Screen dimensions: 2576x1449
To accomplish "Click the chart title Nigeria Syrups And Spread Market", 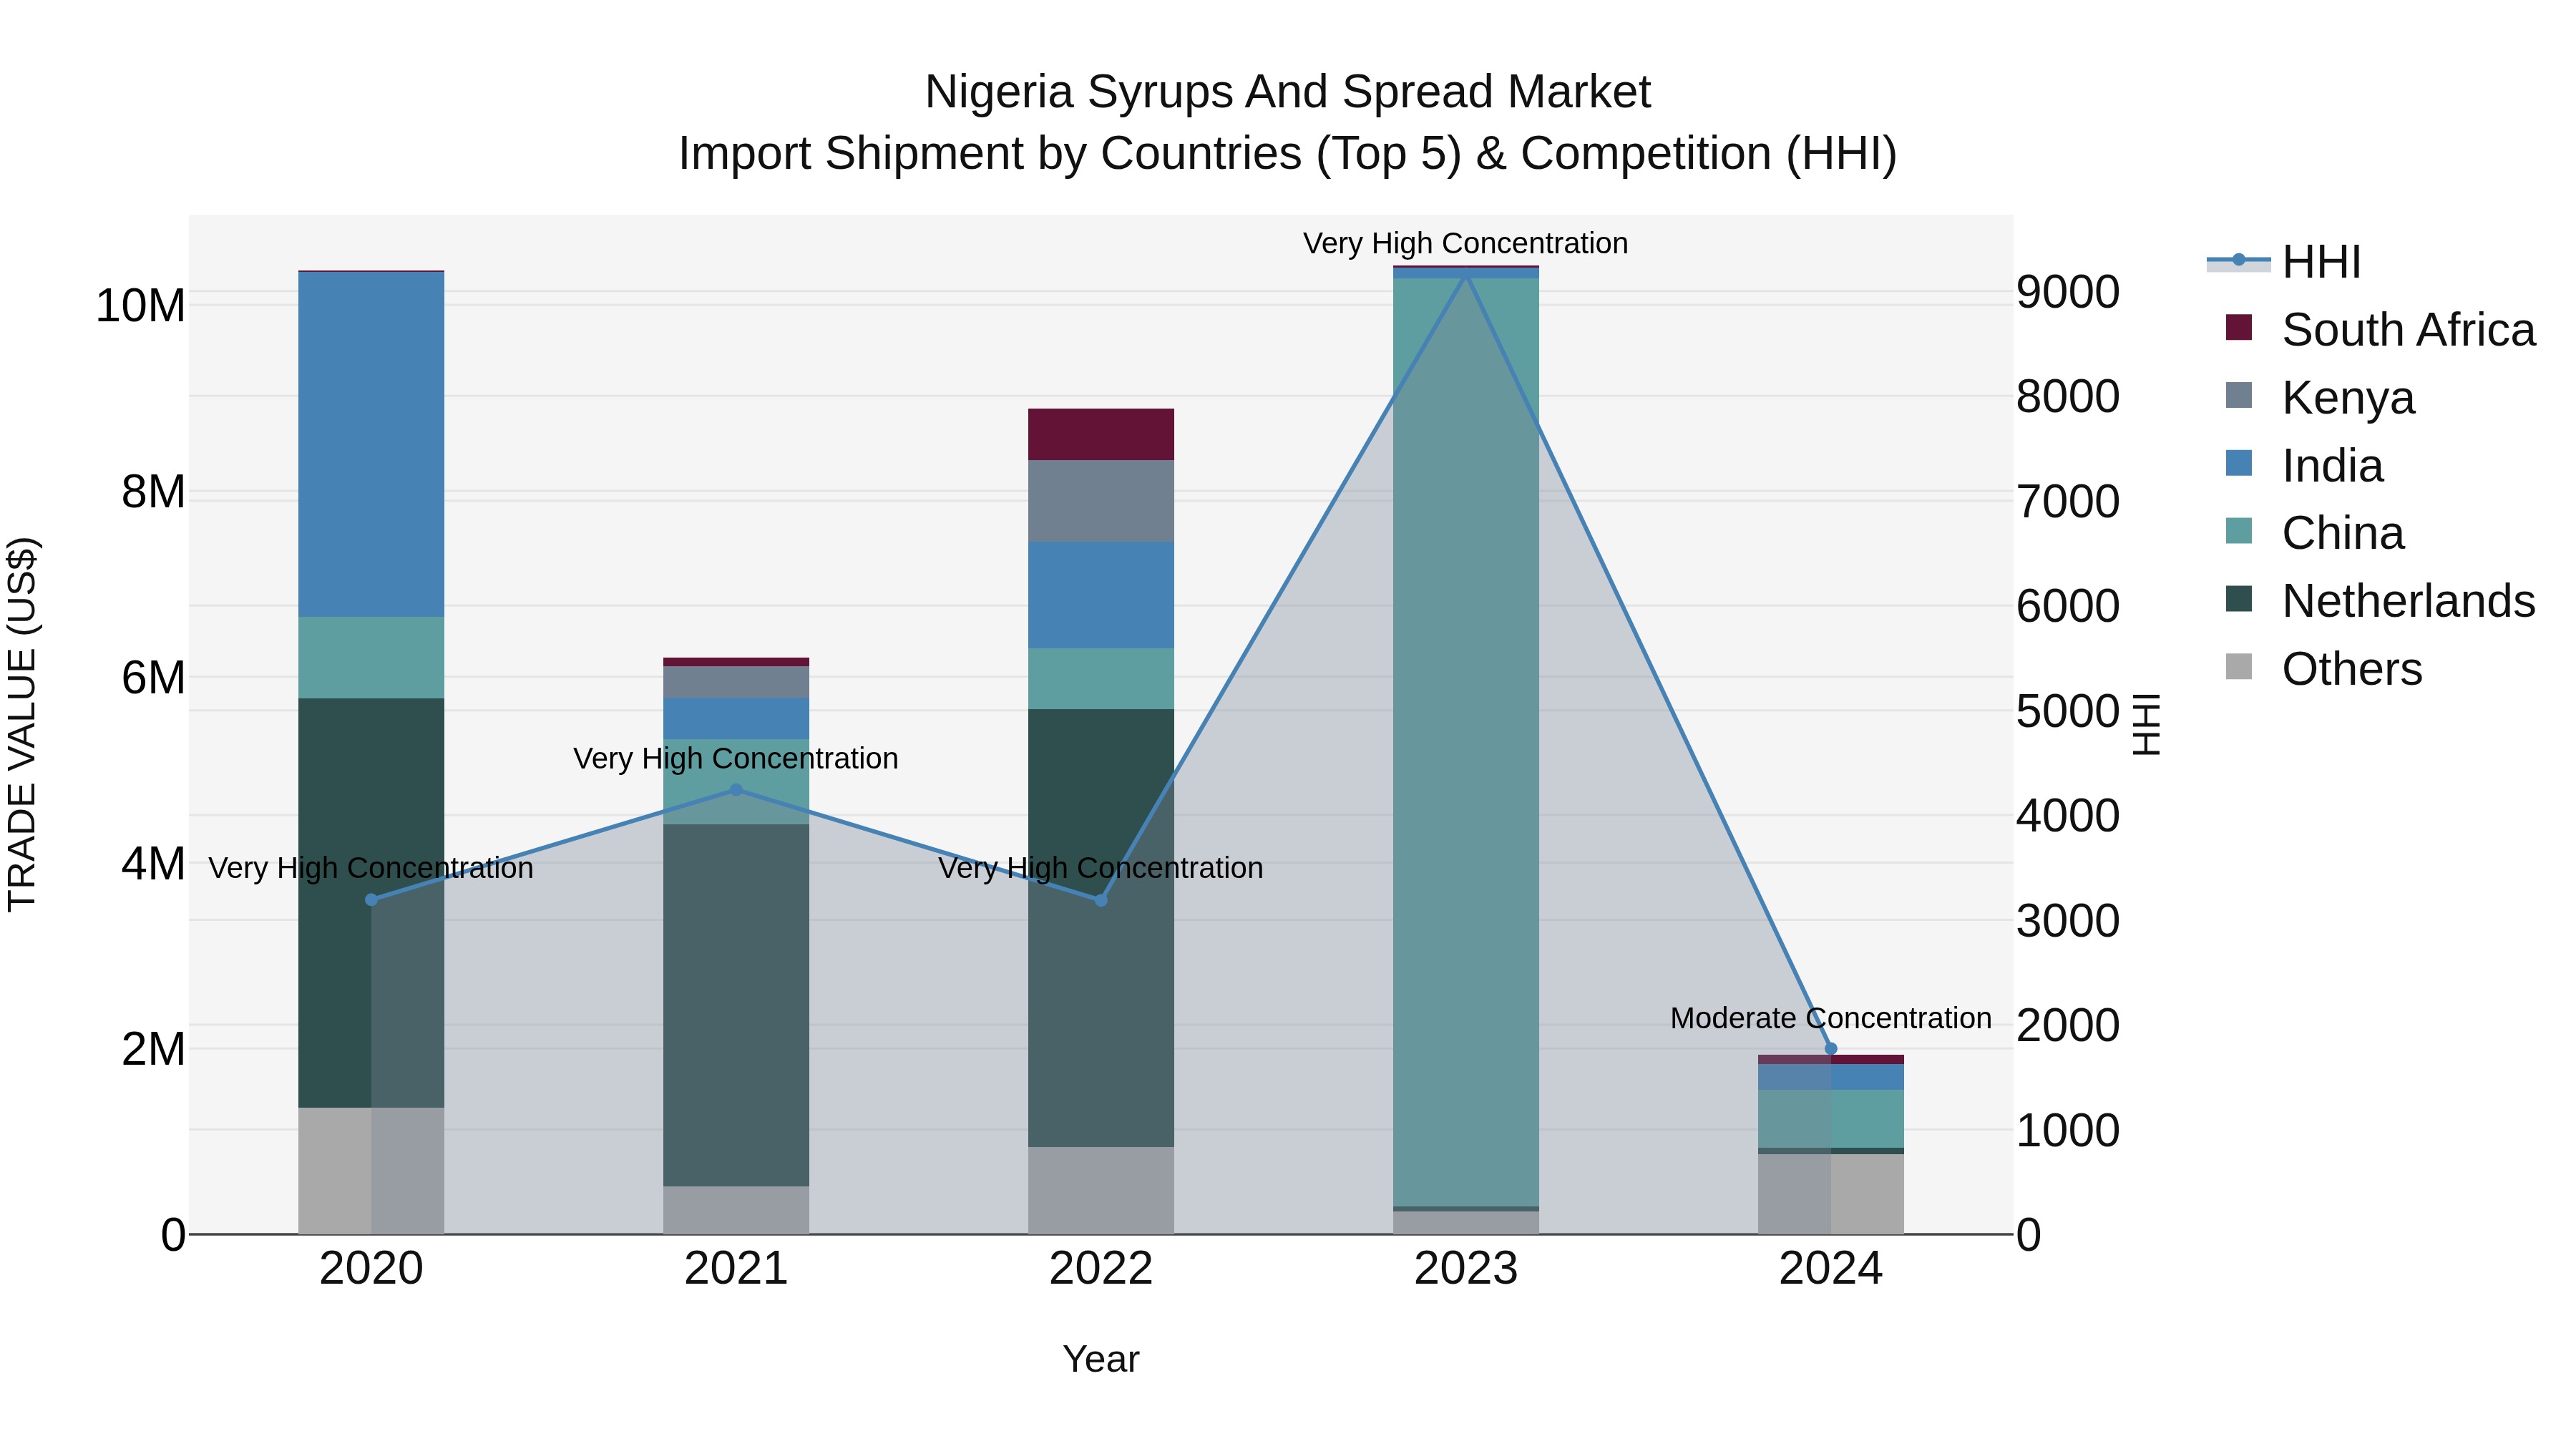I will 1288,92.
